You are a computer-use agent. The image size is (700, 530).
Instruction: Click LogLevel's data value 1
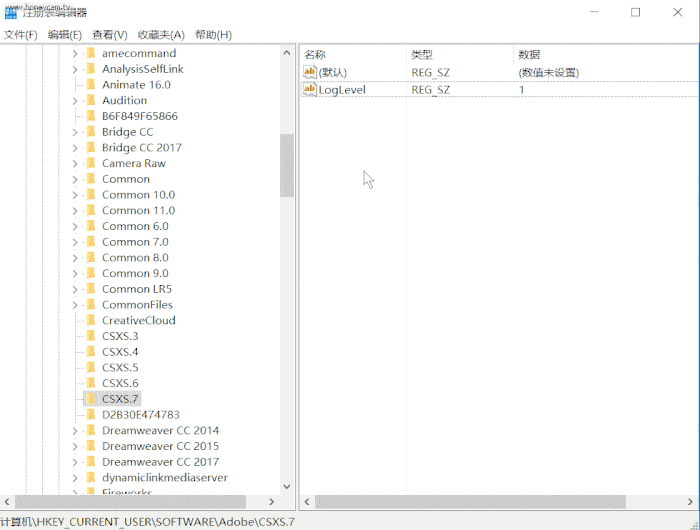(x=521, y=90)
